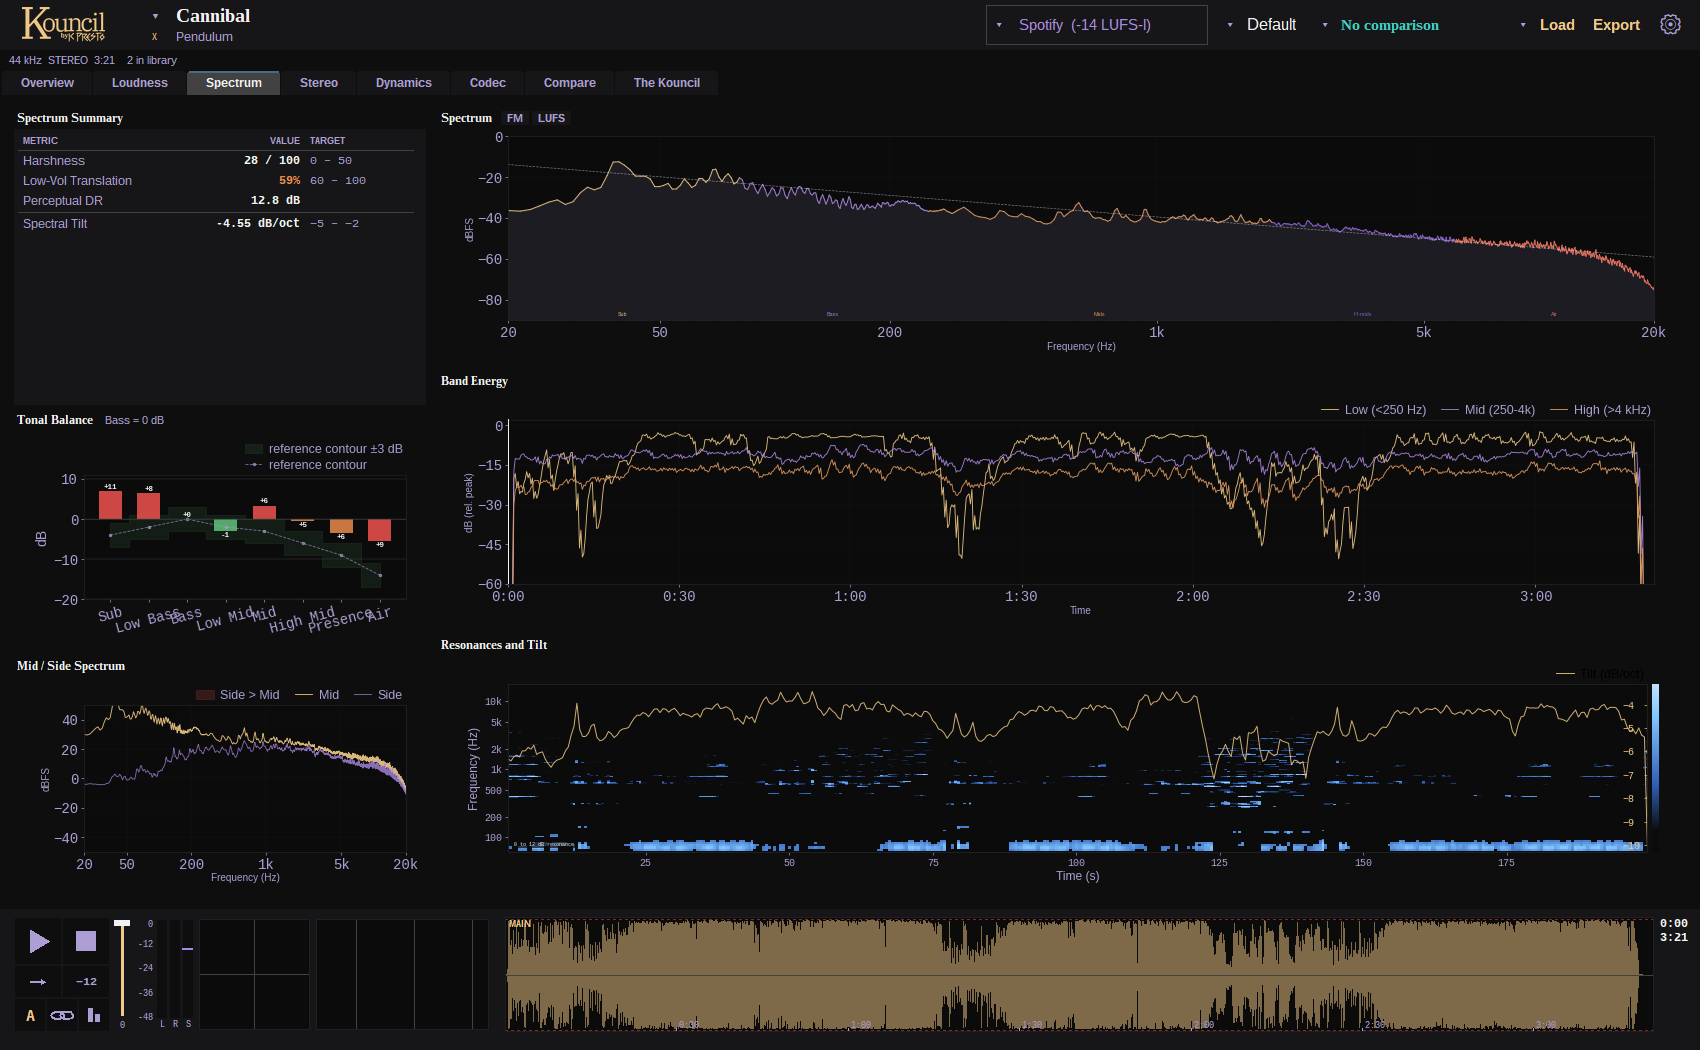Viewport: 1700px width, 1050px height.
Task: Toggle the LUFS spectrum weighting button
Action: pyautogui.click(x=551, y=118)
